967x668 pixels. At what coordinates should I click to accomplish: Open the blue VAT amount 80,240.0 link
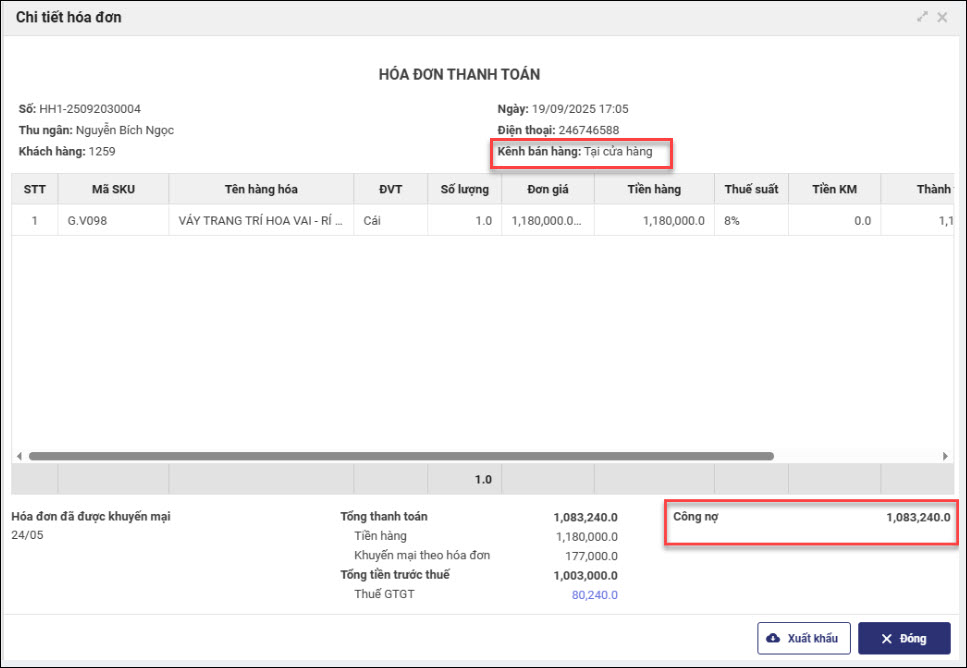pos(594,595)
